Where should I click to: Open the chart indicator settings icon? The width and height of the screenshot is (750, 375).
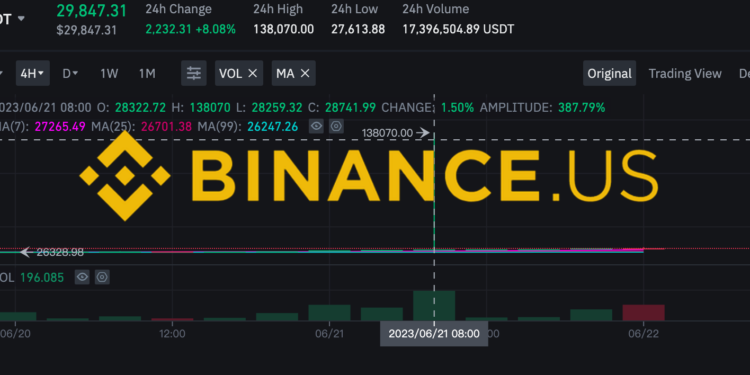click(194, 73)
